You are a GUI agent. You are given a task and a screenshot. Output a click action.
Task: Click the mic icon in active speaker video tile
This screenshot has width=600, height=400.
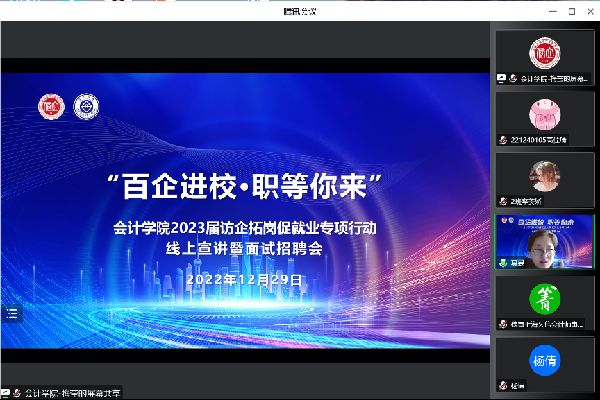click(x=503, y=262)
